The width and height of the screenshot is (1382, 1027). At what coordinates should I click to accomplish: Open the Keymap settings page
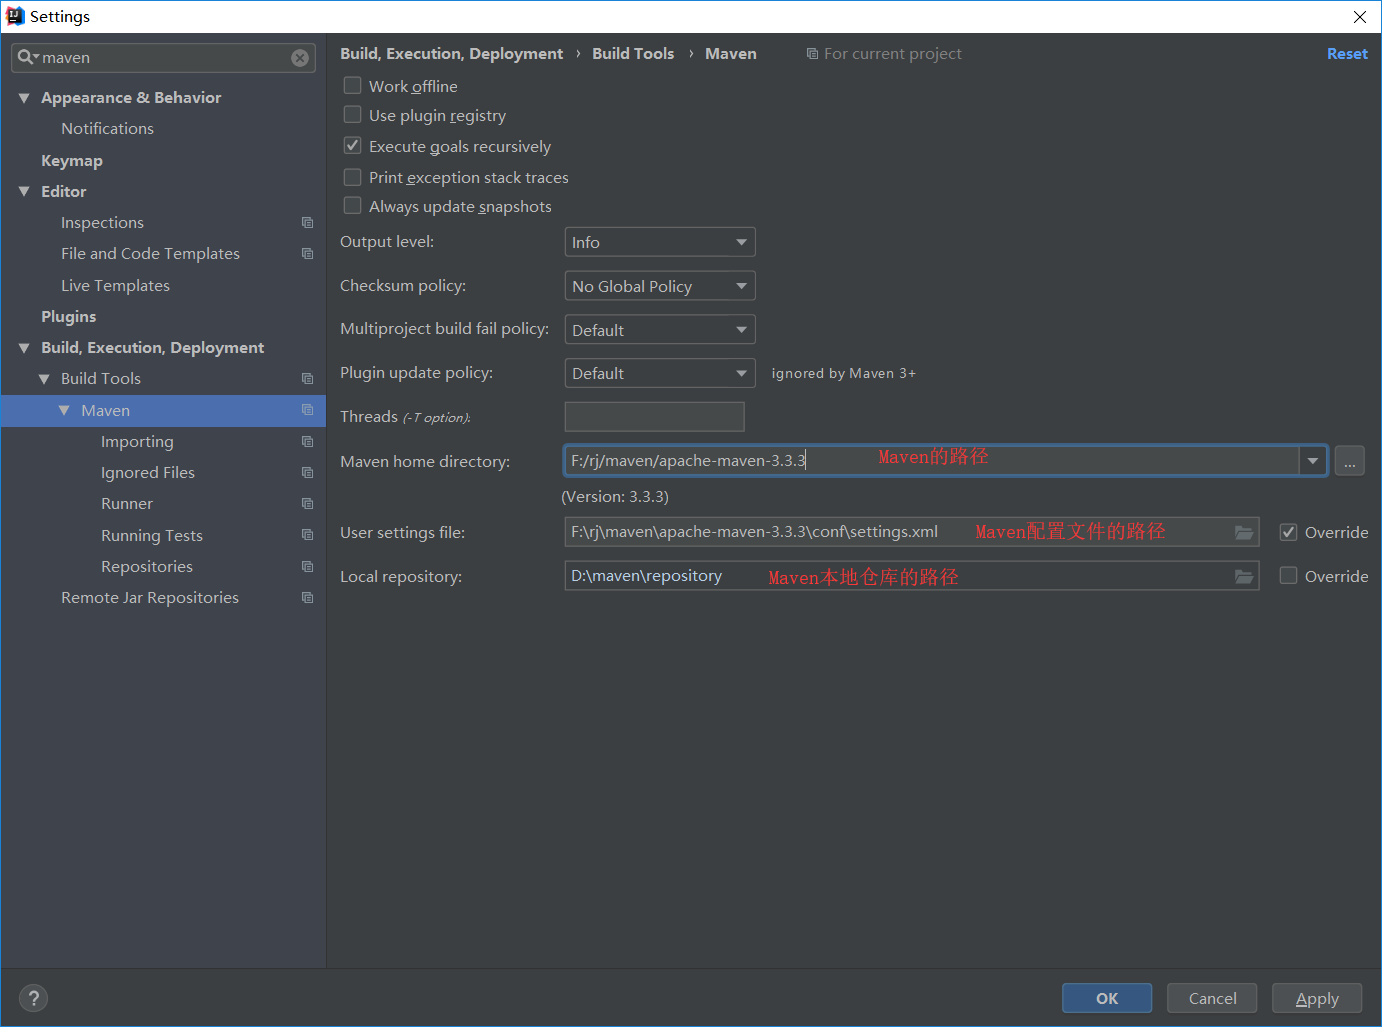(72, 161)
